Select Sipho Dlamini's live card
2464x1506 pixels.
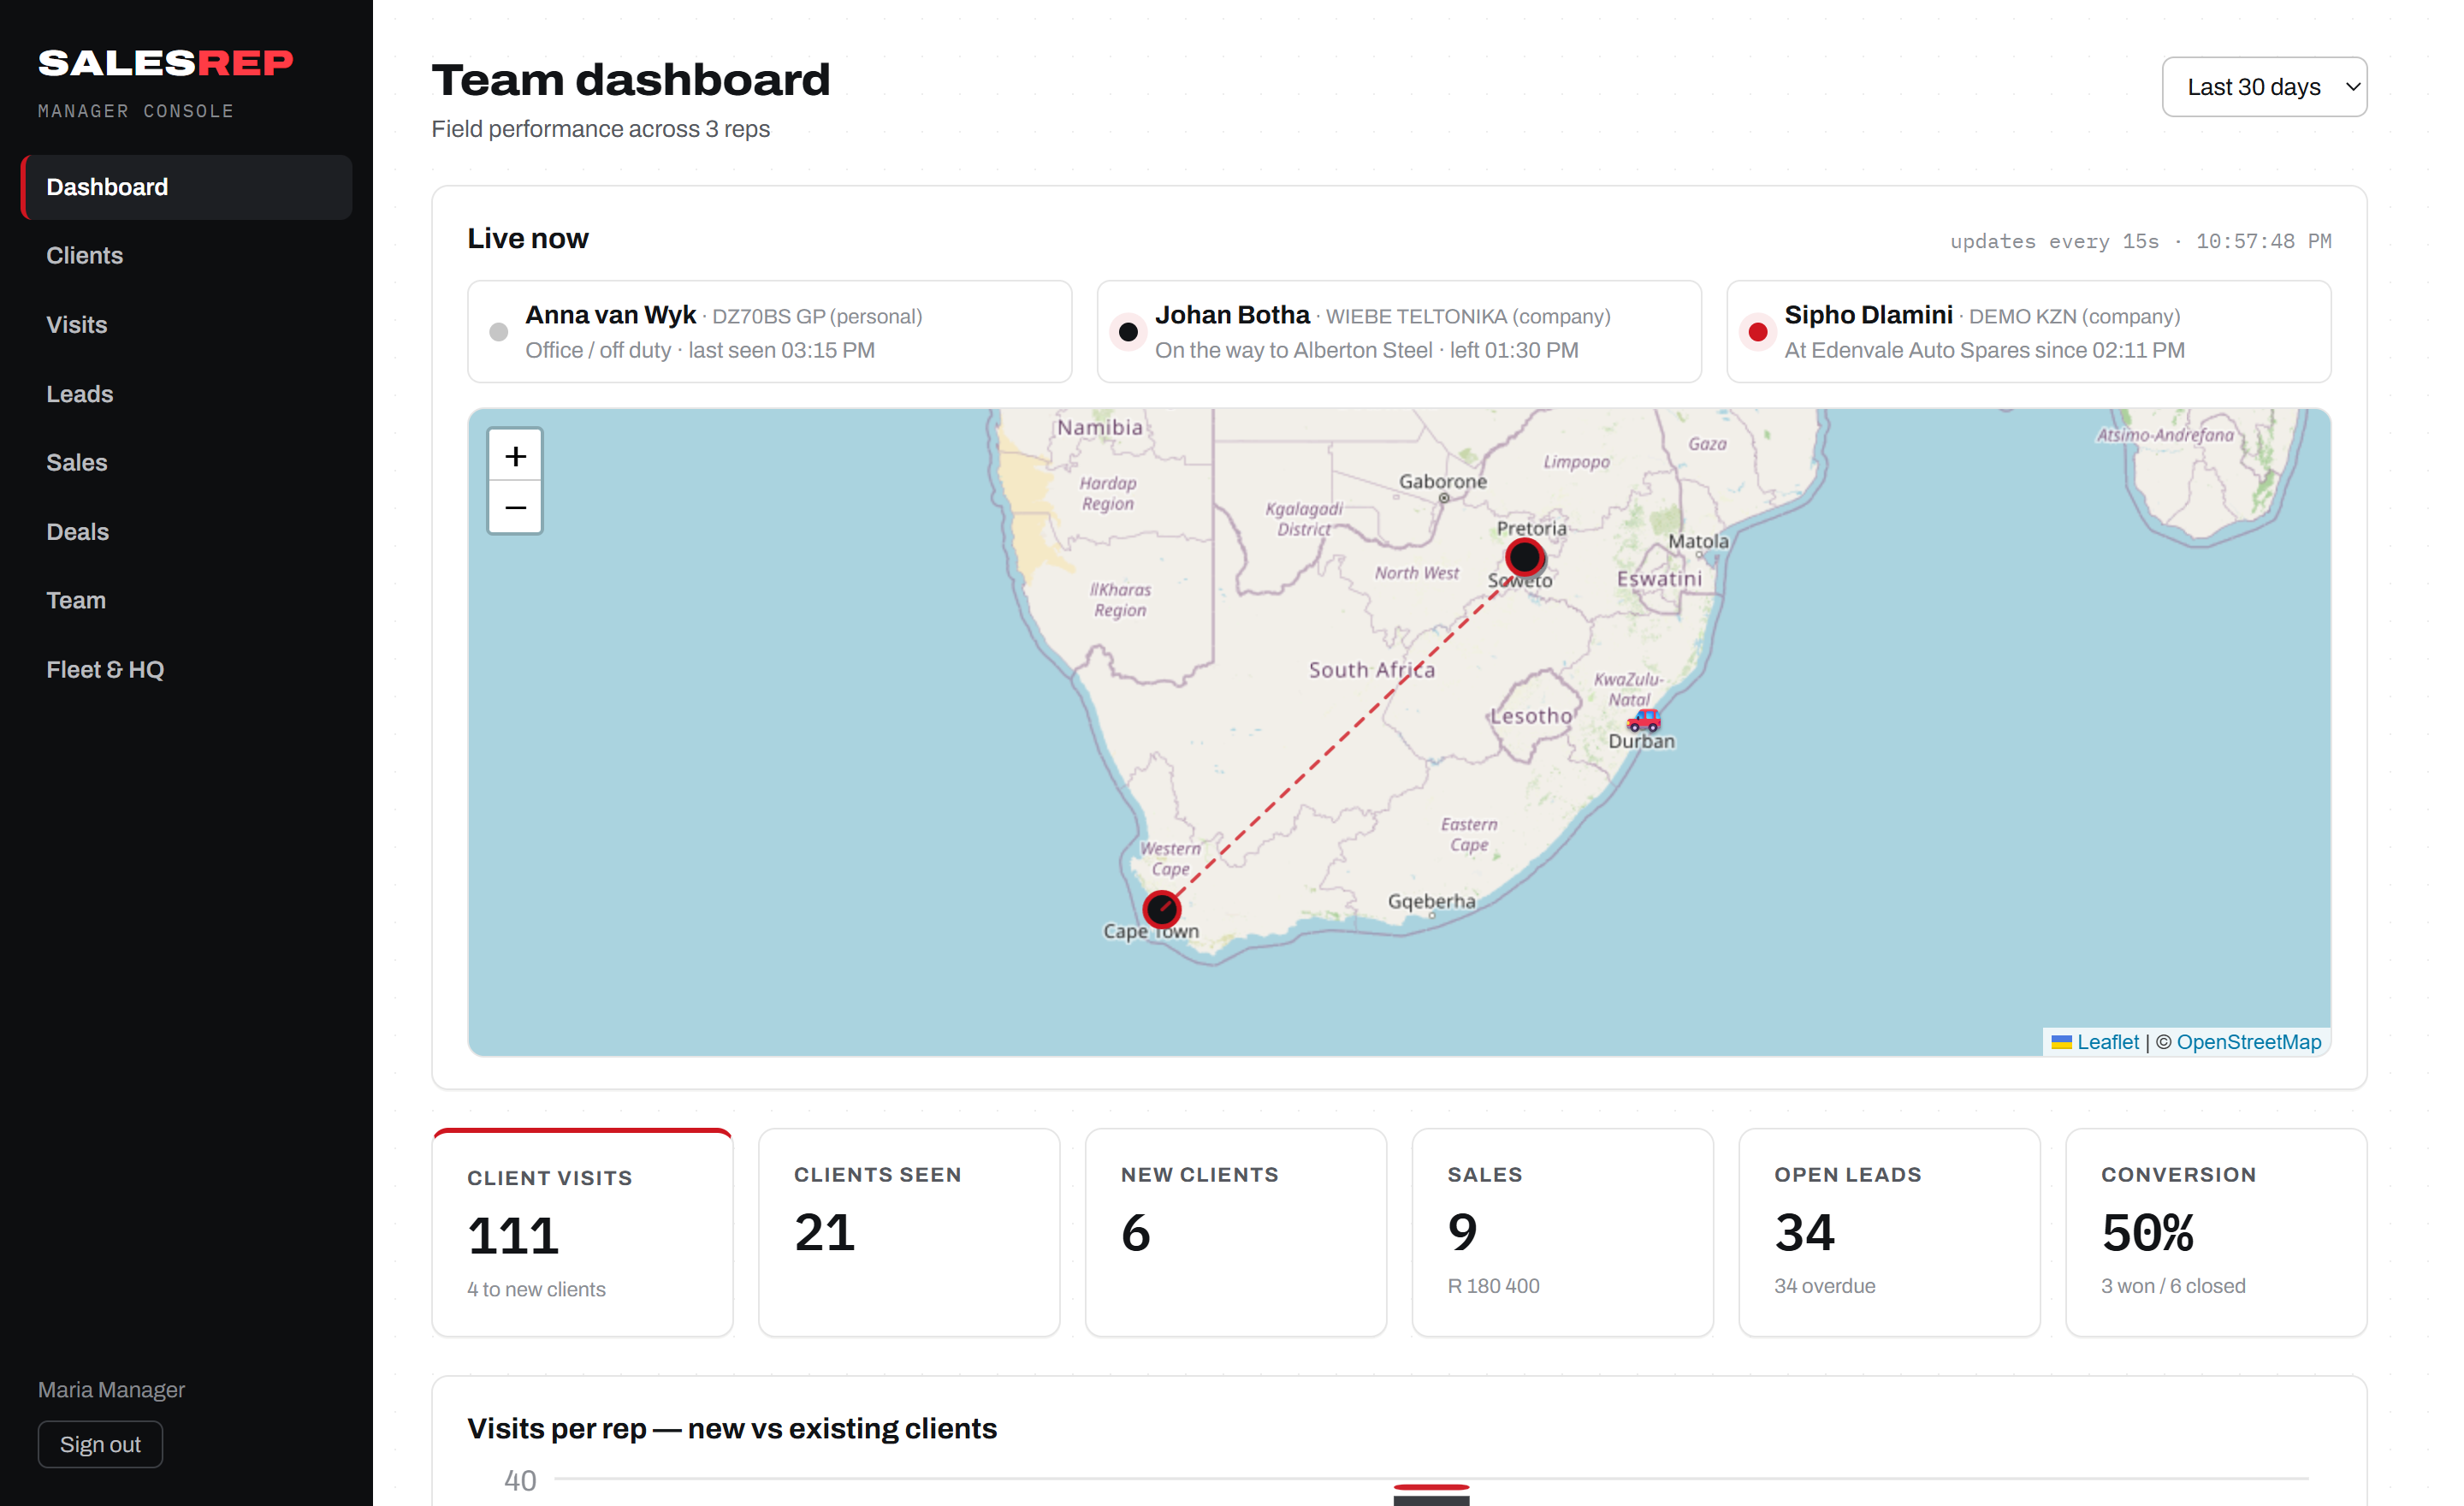(x=2028, y=332)
